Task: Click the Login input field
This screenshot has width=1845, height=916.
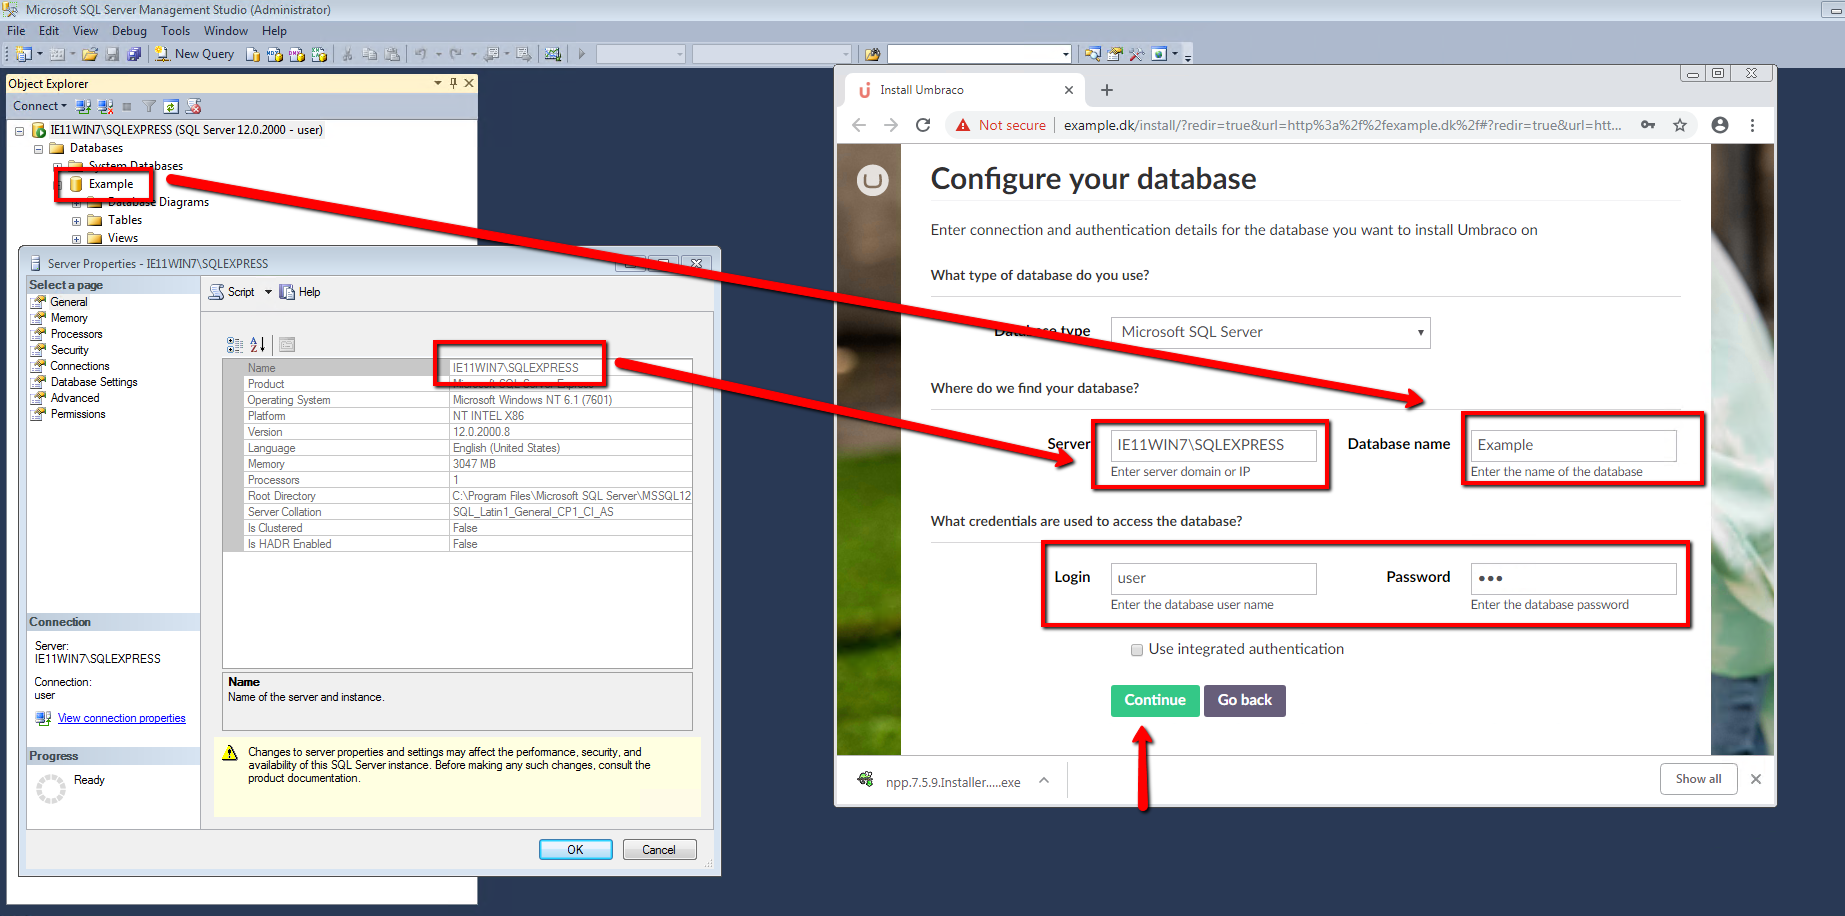Action: 1213,578
